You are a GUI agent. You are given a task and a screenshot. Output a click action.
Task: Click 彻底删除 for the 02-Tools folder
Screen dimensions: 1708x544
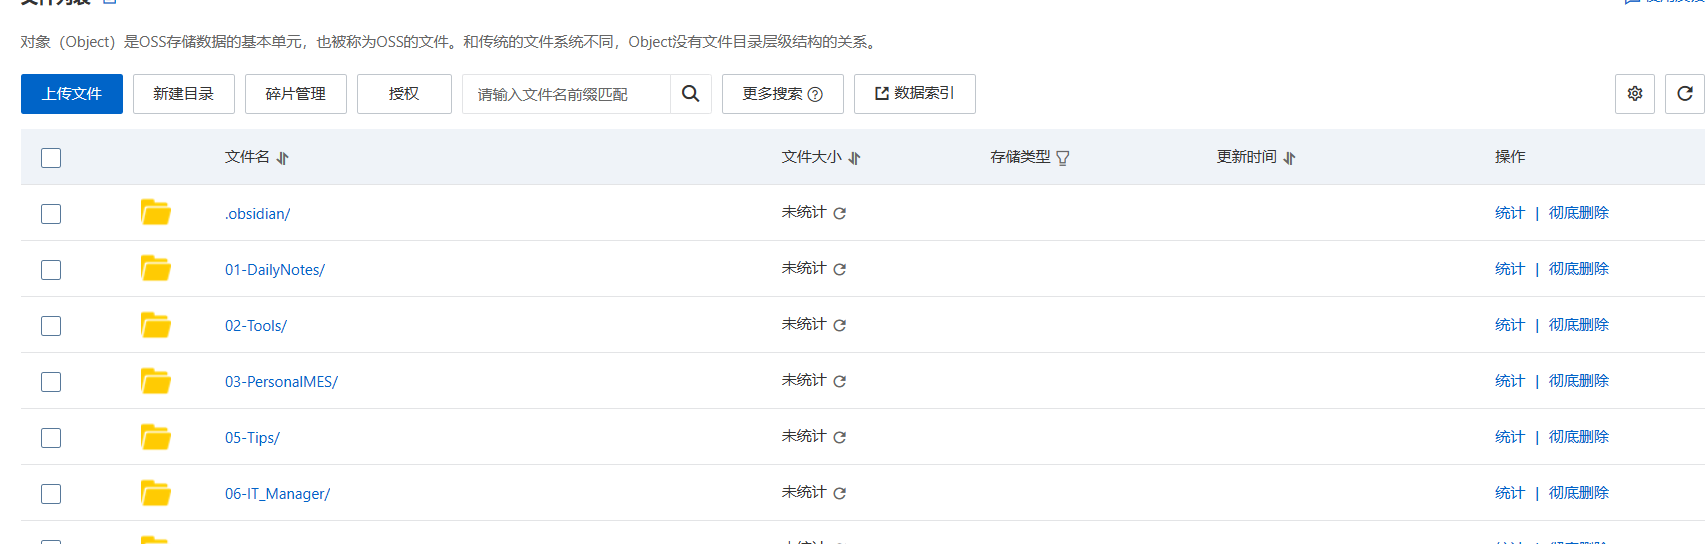tap(1578, 325)
